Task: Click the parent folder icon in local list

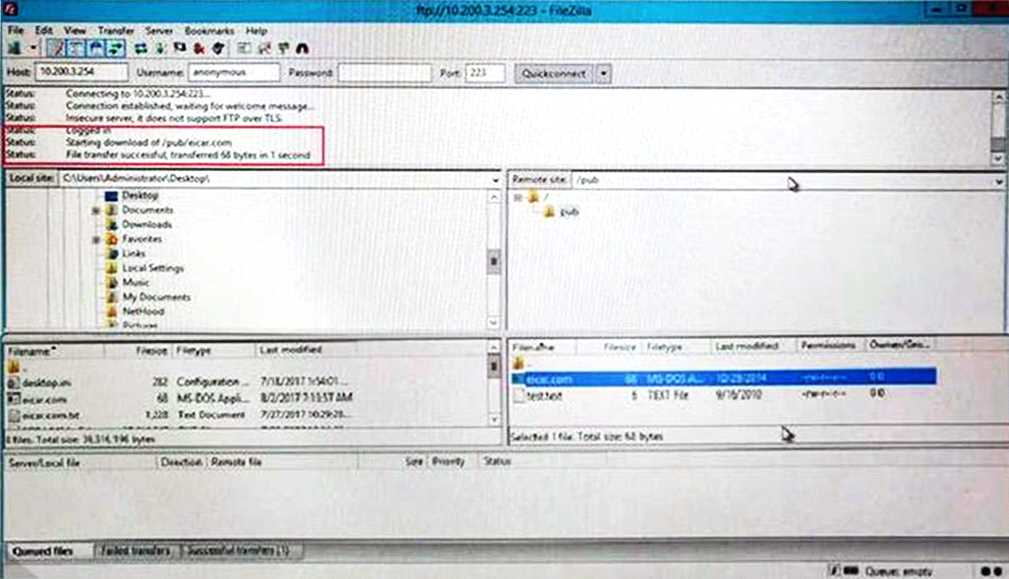Action: coord(14,367)
